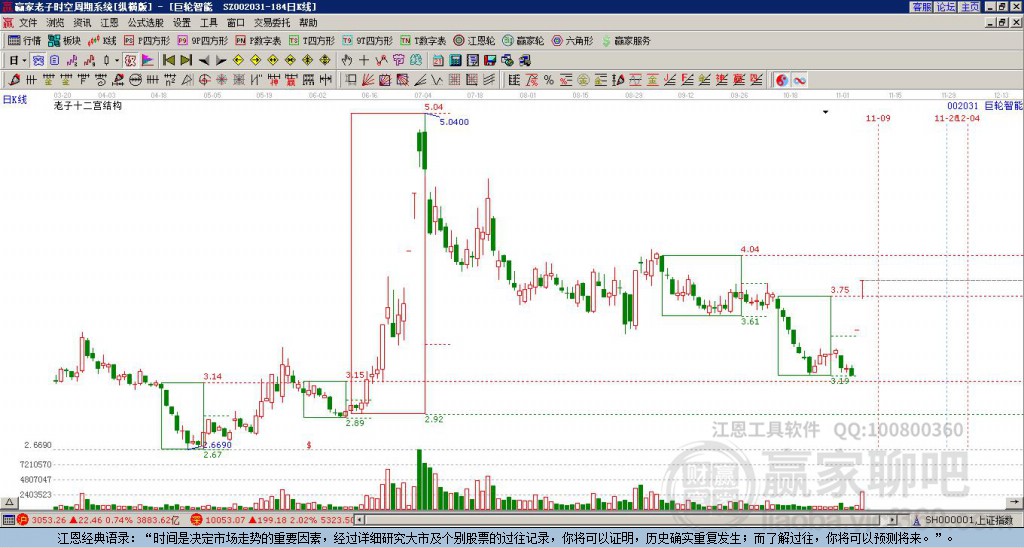Toggle the infinity symbol icon

799,80
